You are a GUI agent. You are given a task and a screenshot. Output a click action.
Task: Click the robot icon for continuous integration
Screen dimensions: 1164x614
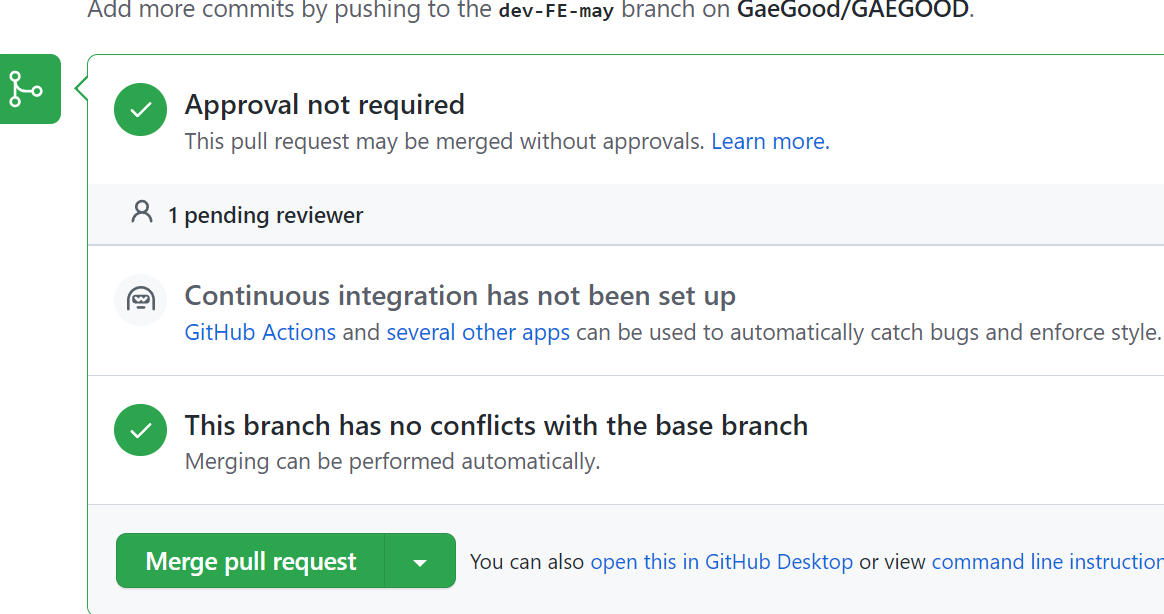140,299
